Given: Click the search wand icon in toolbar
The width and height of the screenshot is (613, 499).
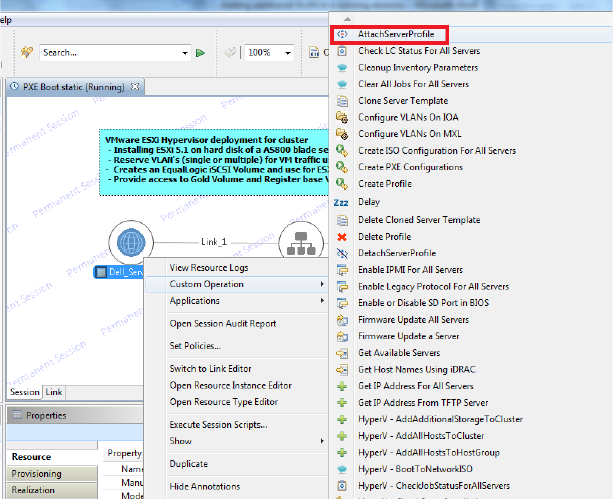Looking at the screenshot, I should click(28, 53).
